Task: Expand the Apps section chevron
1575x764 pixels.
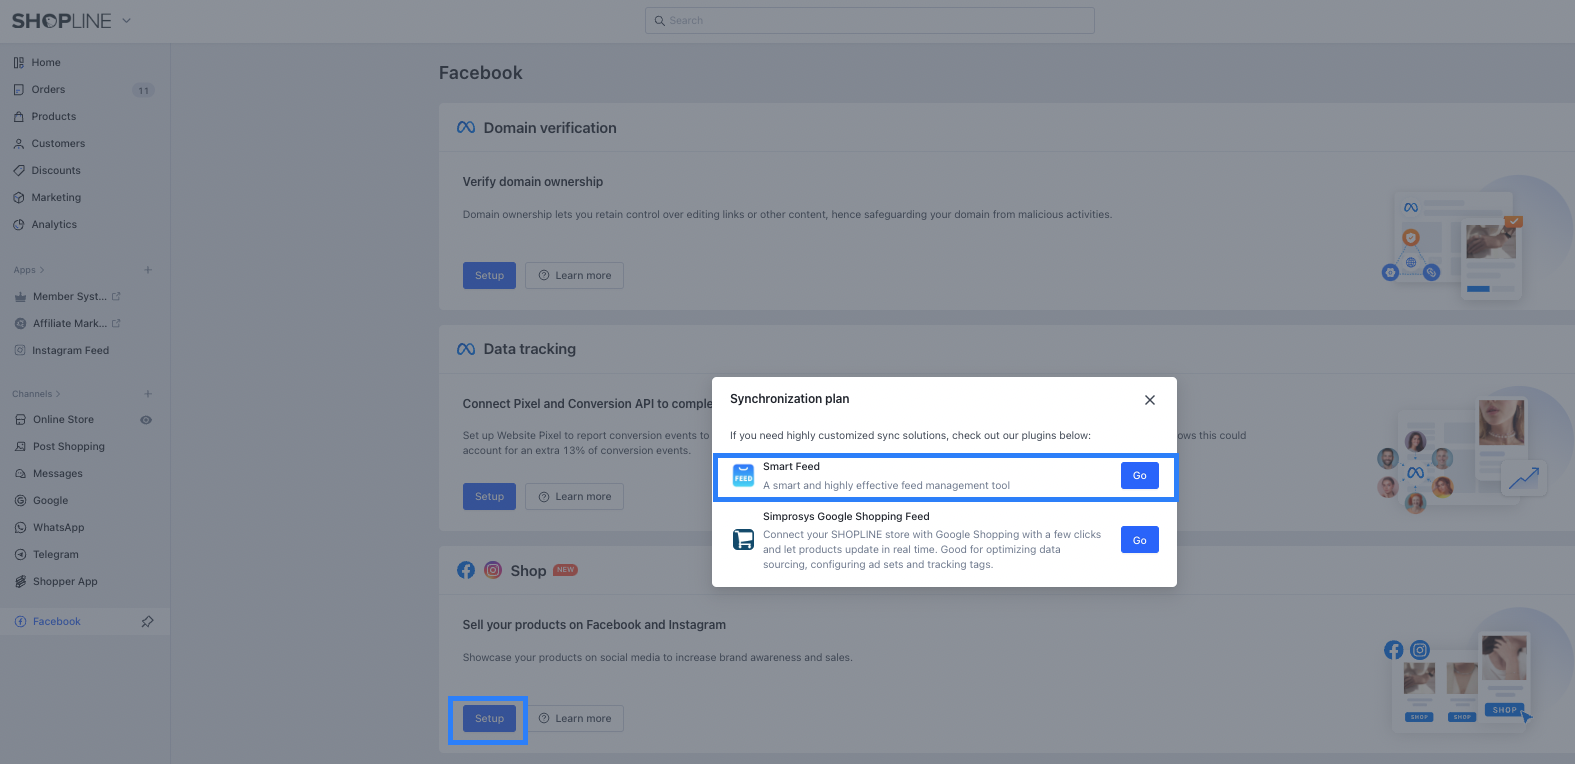Action: pos(42,270)
